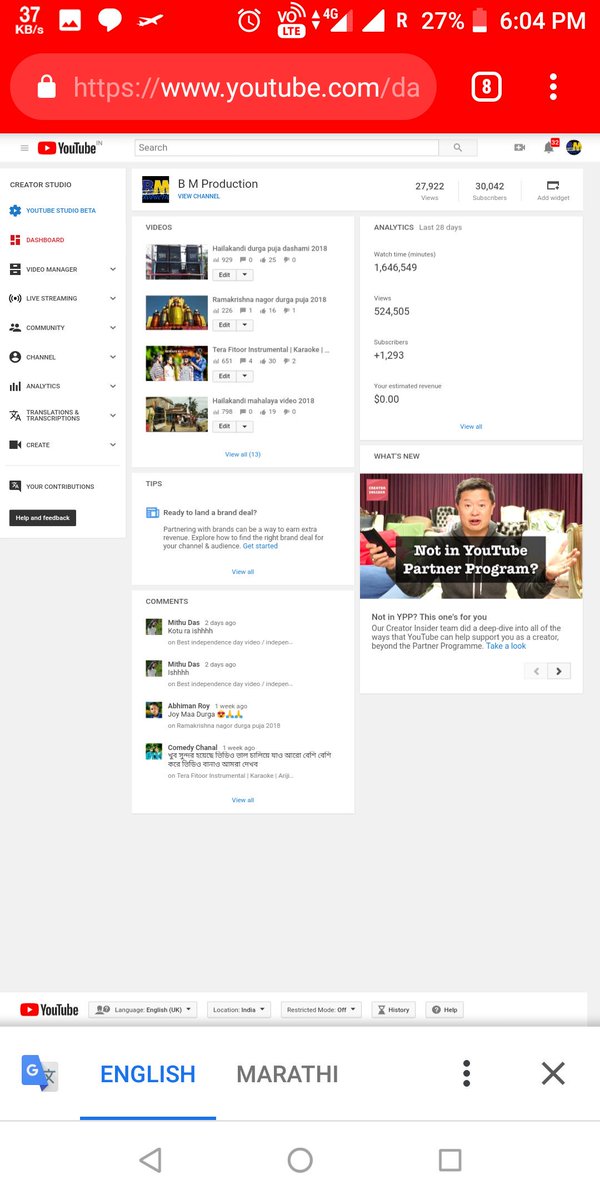
Task: Click Take a look link
Action: 506,646
